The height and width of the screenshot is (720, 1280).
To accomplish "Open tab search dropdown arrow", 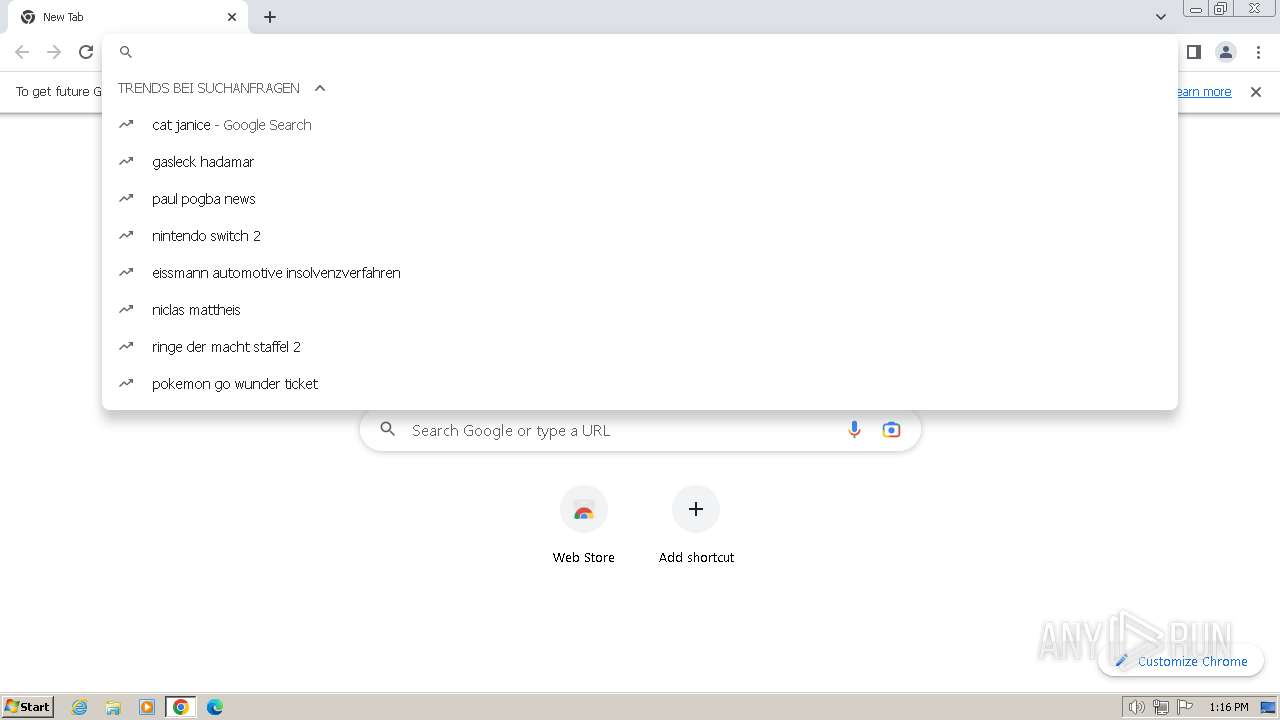I will [1161, 17].
